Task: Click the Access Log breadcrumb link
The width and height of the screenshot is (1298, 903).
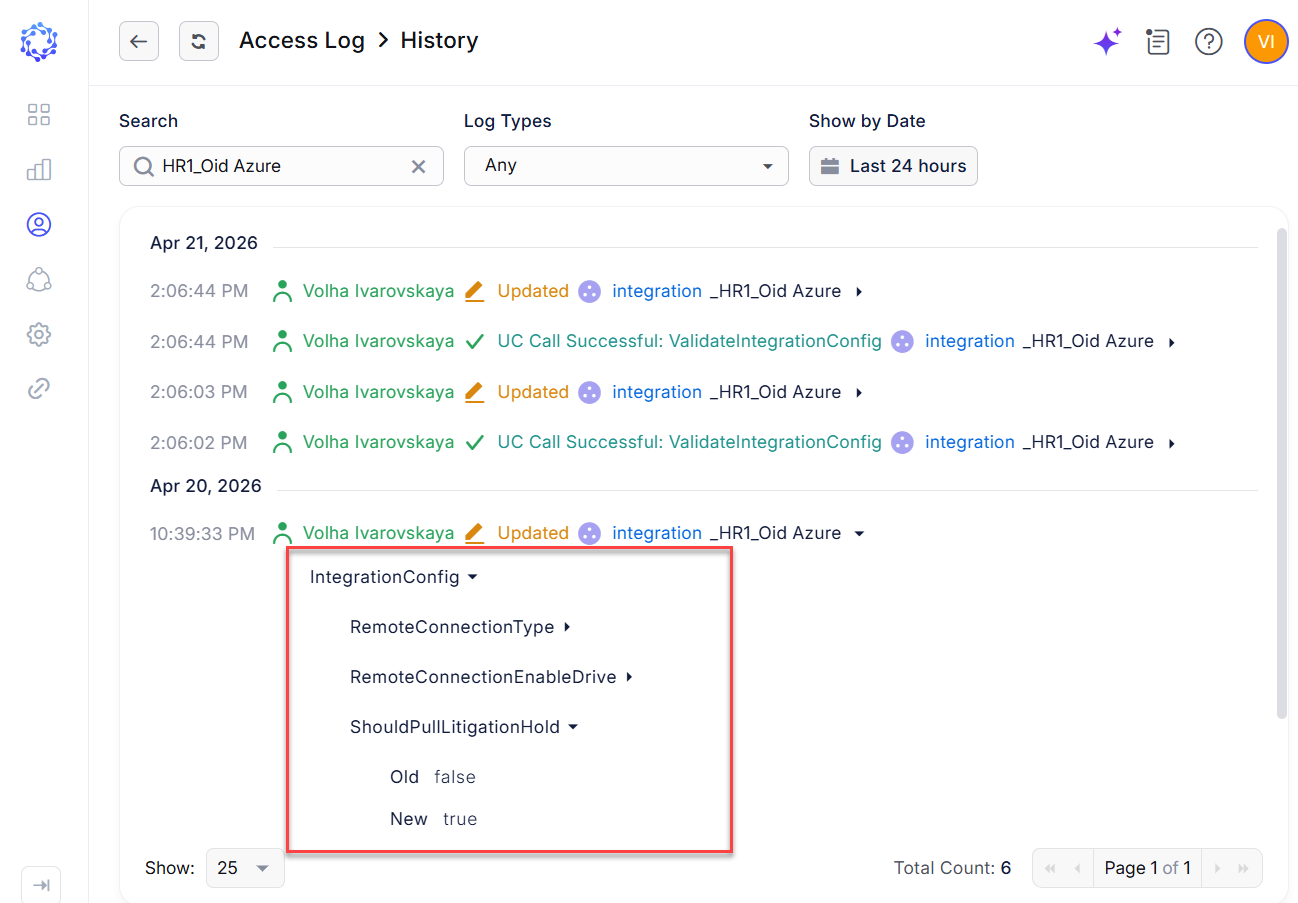Action: click(x=302, y=41)
